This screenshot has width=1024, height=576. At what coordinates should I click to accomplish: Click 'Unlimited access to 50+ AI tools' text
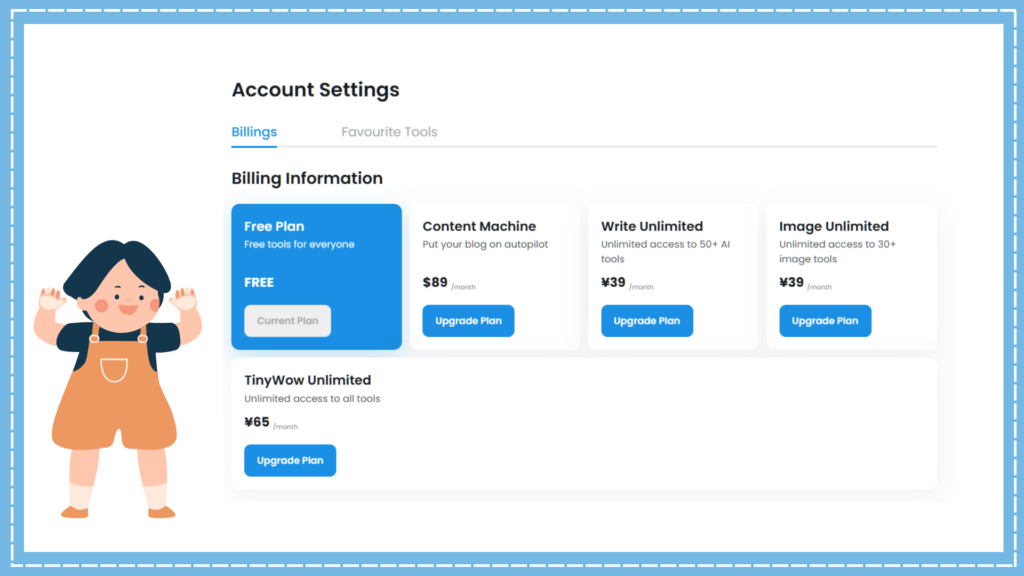pos(665,251)
